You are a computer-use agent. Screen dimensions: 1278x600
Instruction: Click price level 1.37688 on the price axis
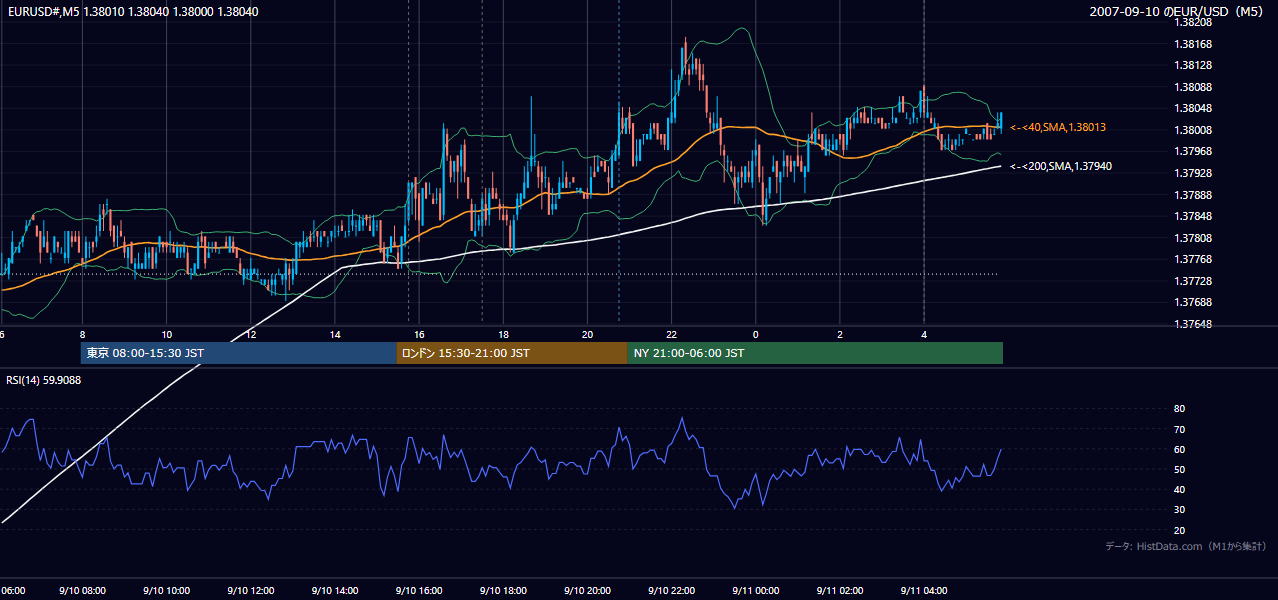point(1193,302)
